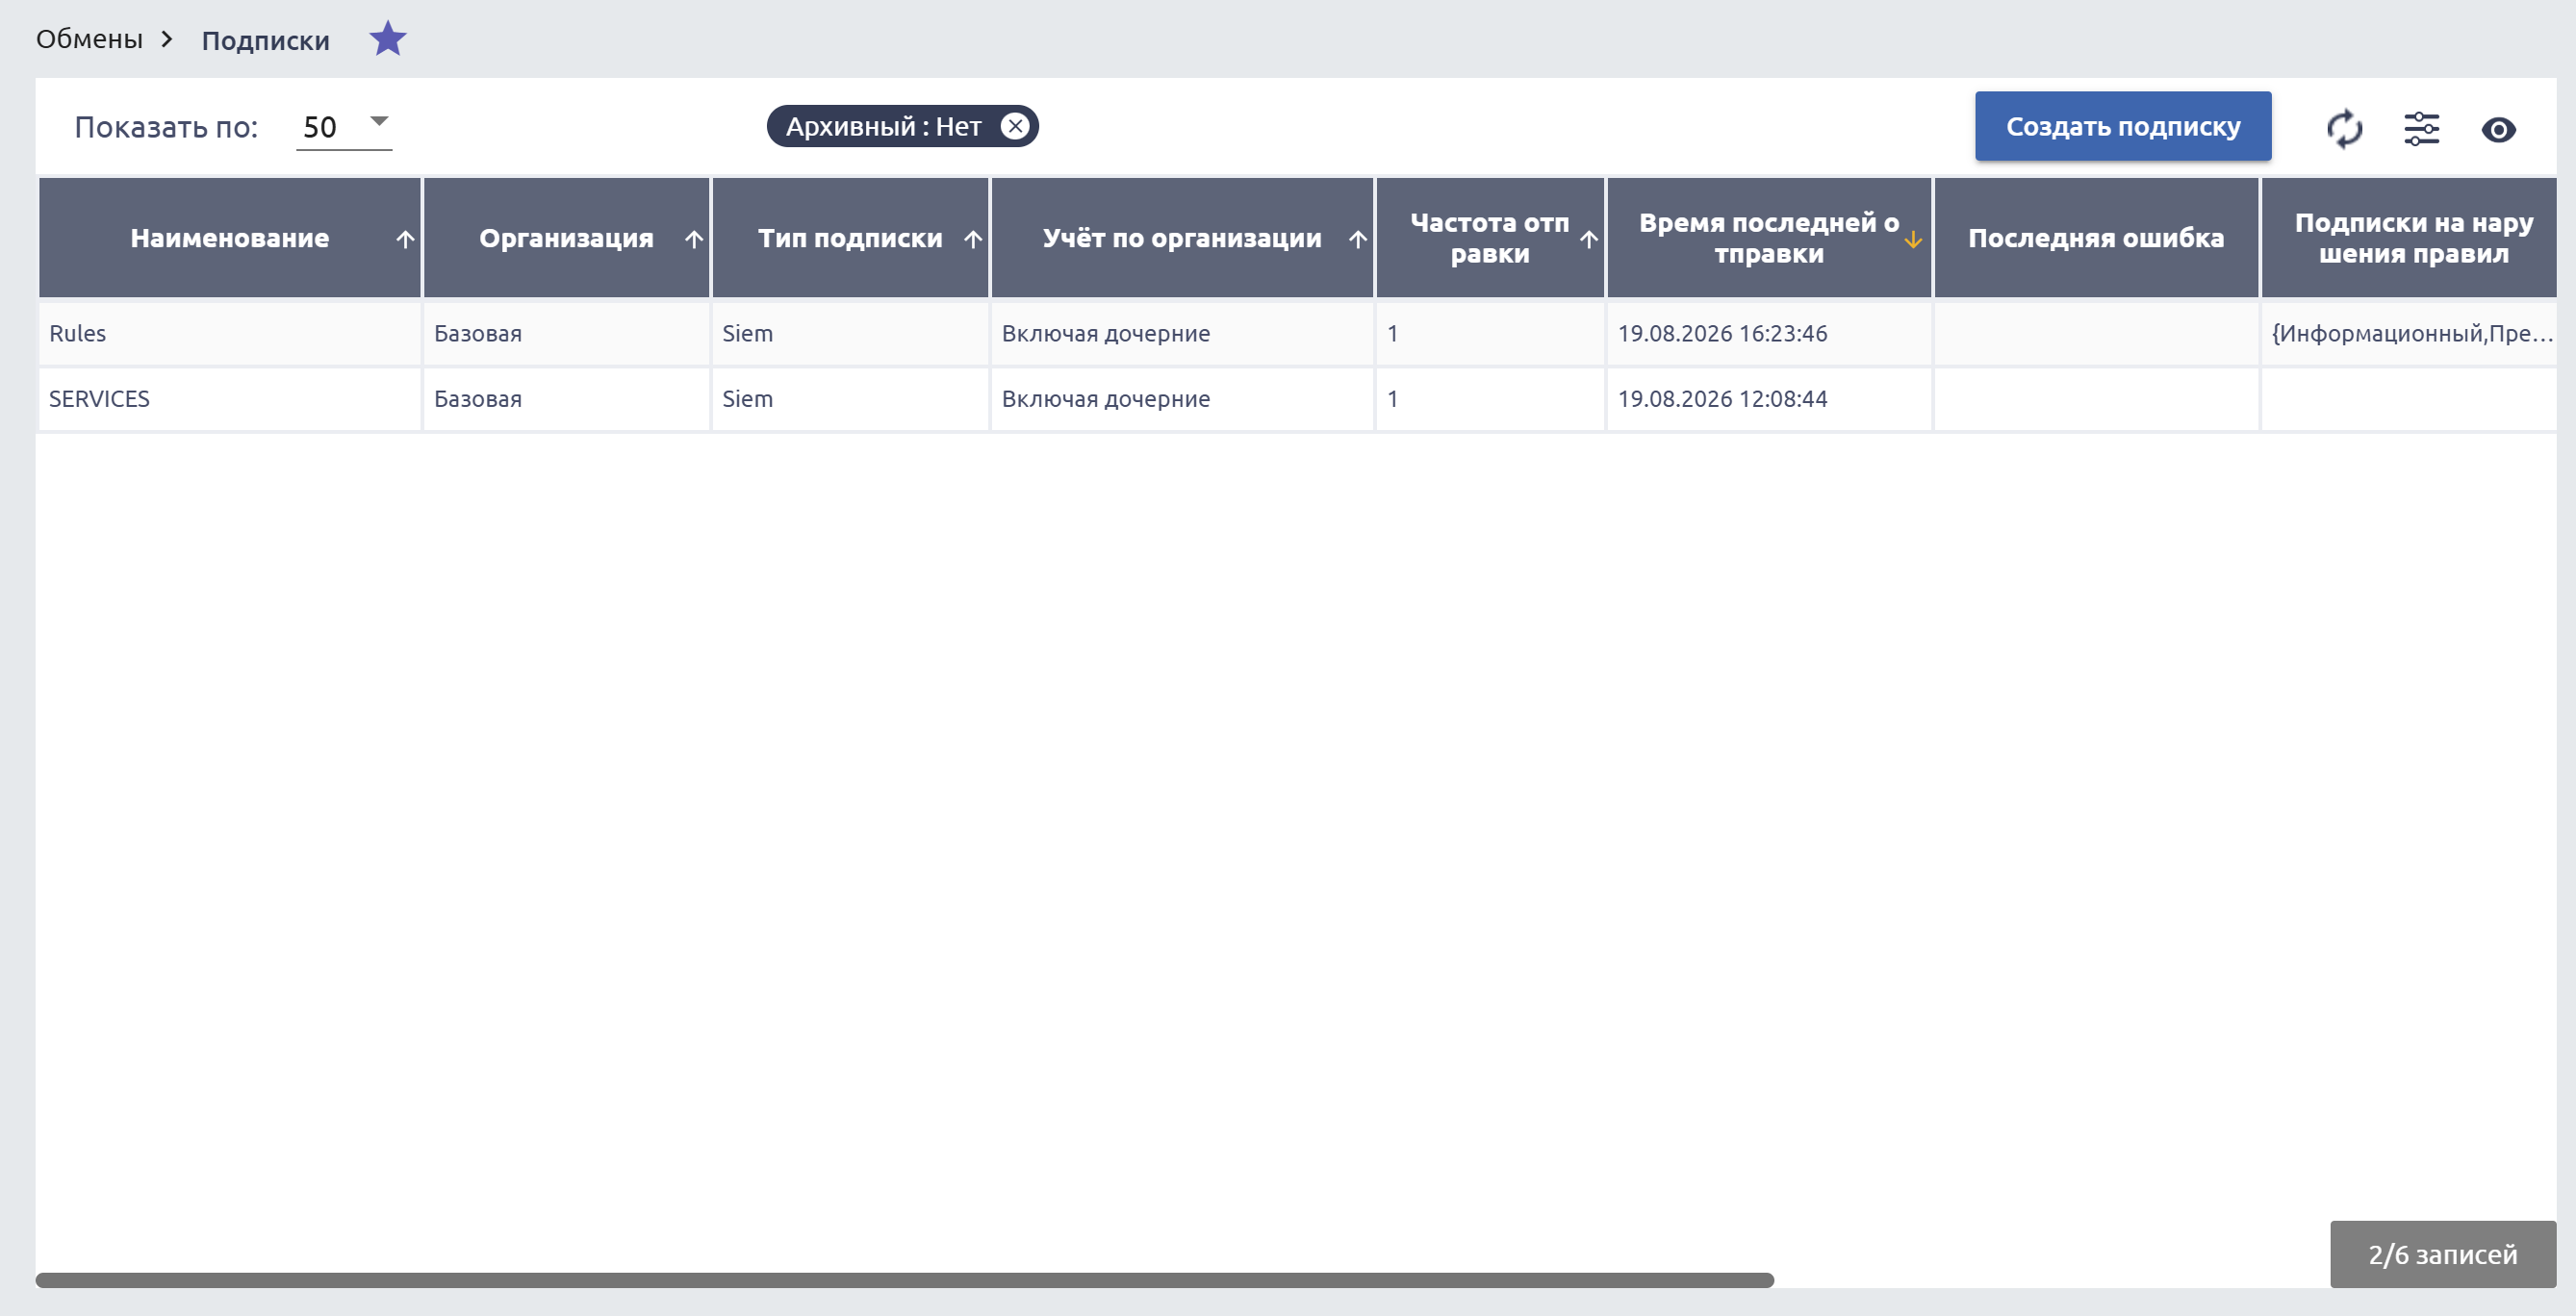Sort by Частота отправки arrow icon
This screenshot has width=2576, height=1316.
click(1589, 239)
